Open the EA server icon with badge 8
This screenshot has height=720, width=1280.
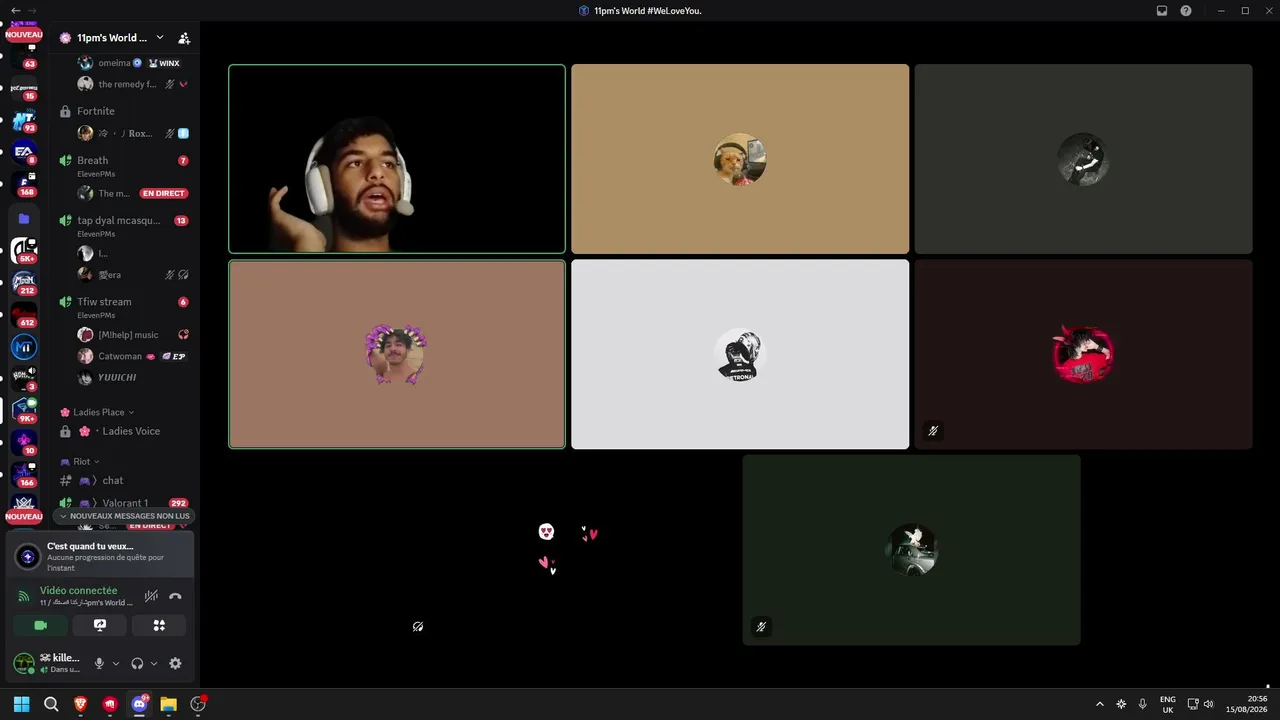pos(24,152)
